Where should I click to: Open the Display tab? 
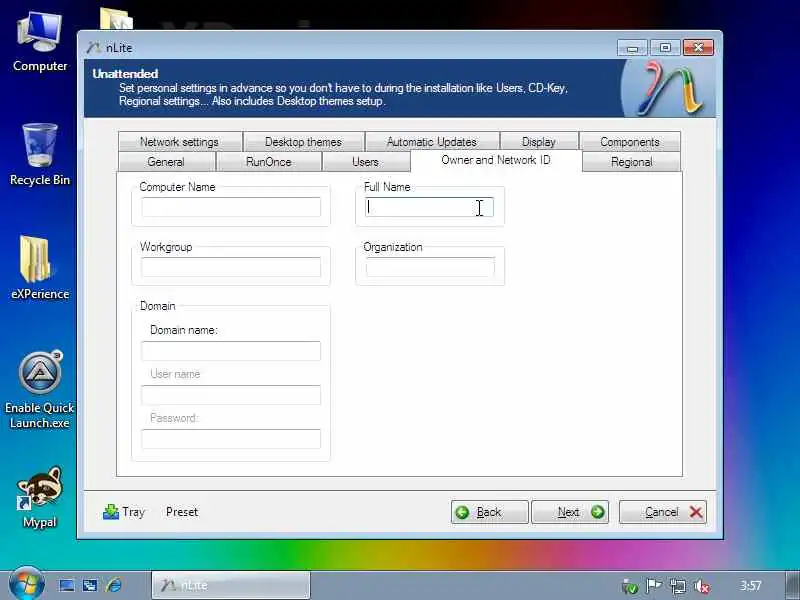pyautogui.click(x=539, y=141)
